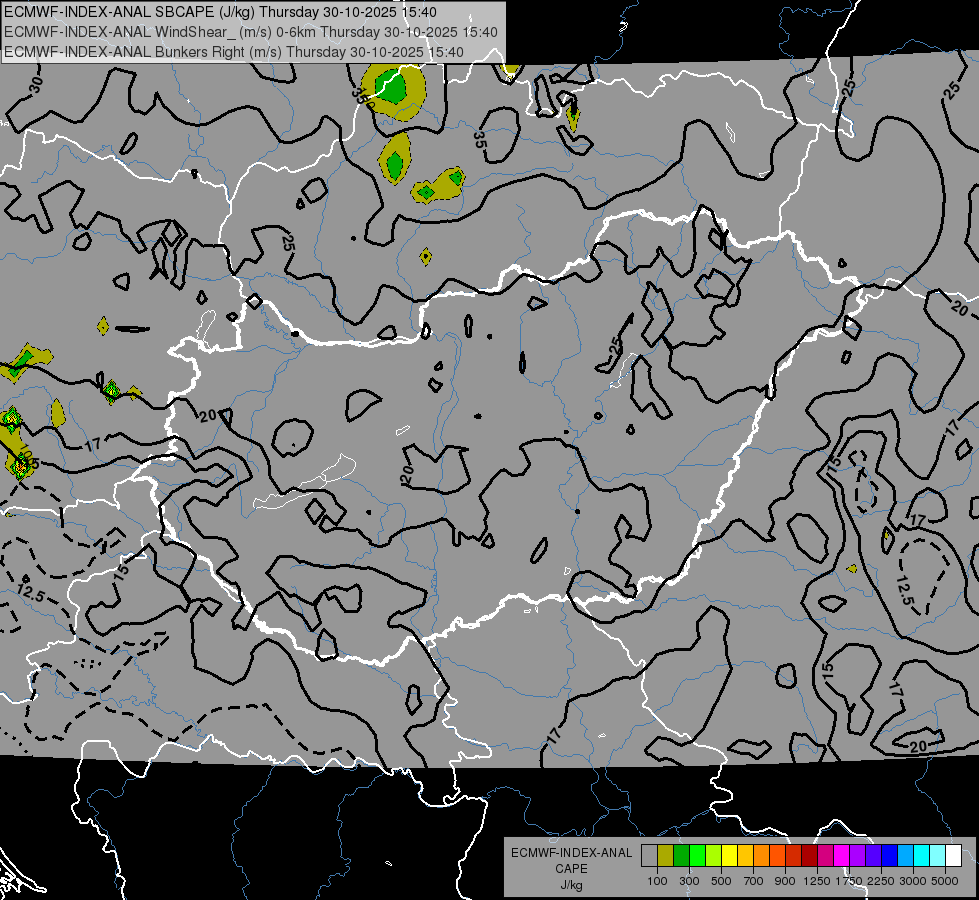Select the magenta swatch in CAPE legend
The image size is (979, 900).
click(x=841, y=856)
